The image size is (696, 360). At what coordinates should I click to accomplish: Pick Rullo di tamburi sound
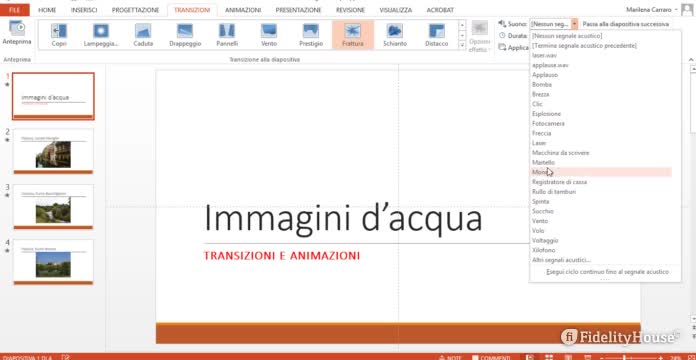pyautogui.click(x=554, y=192)
